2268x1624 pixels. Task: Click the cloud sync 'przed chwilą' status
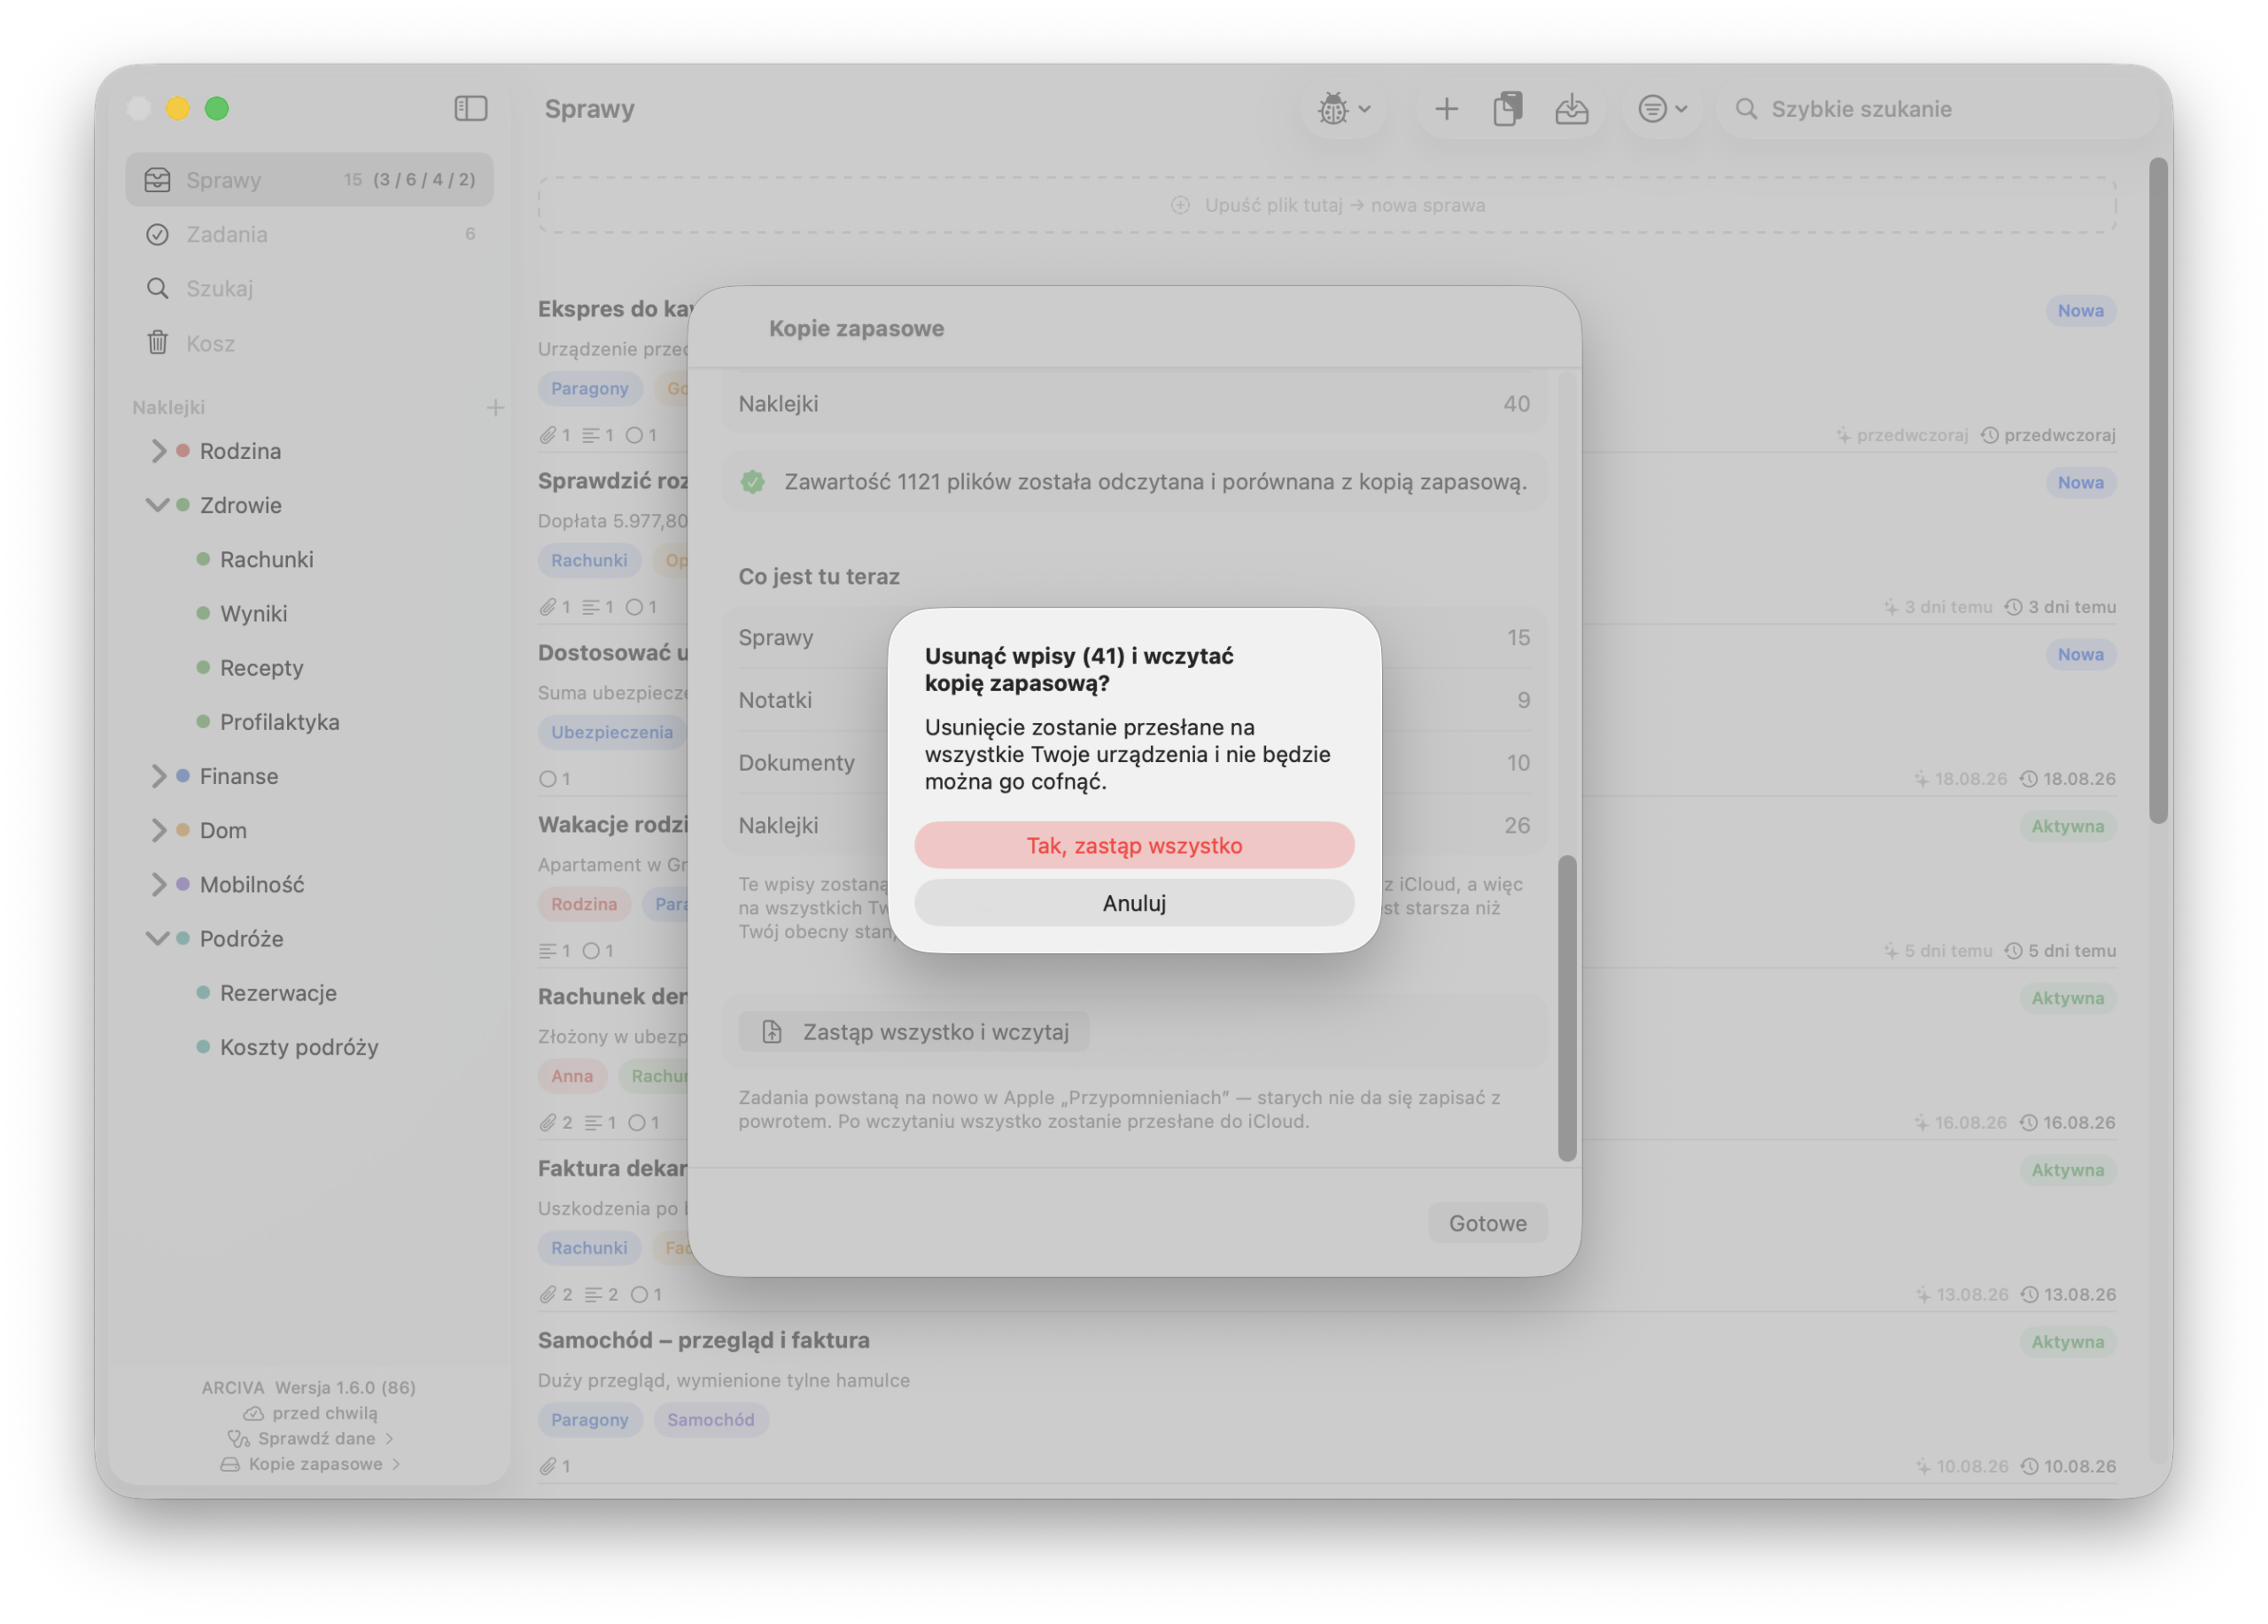310,1412
